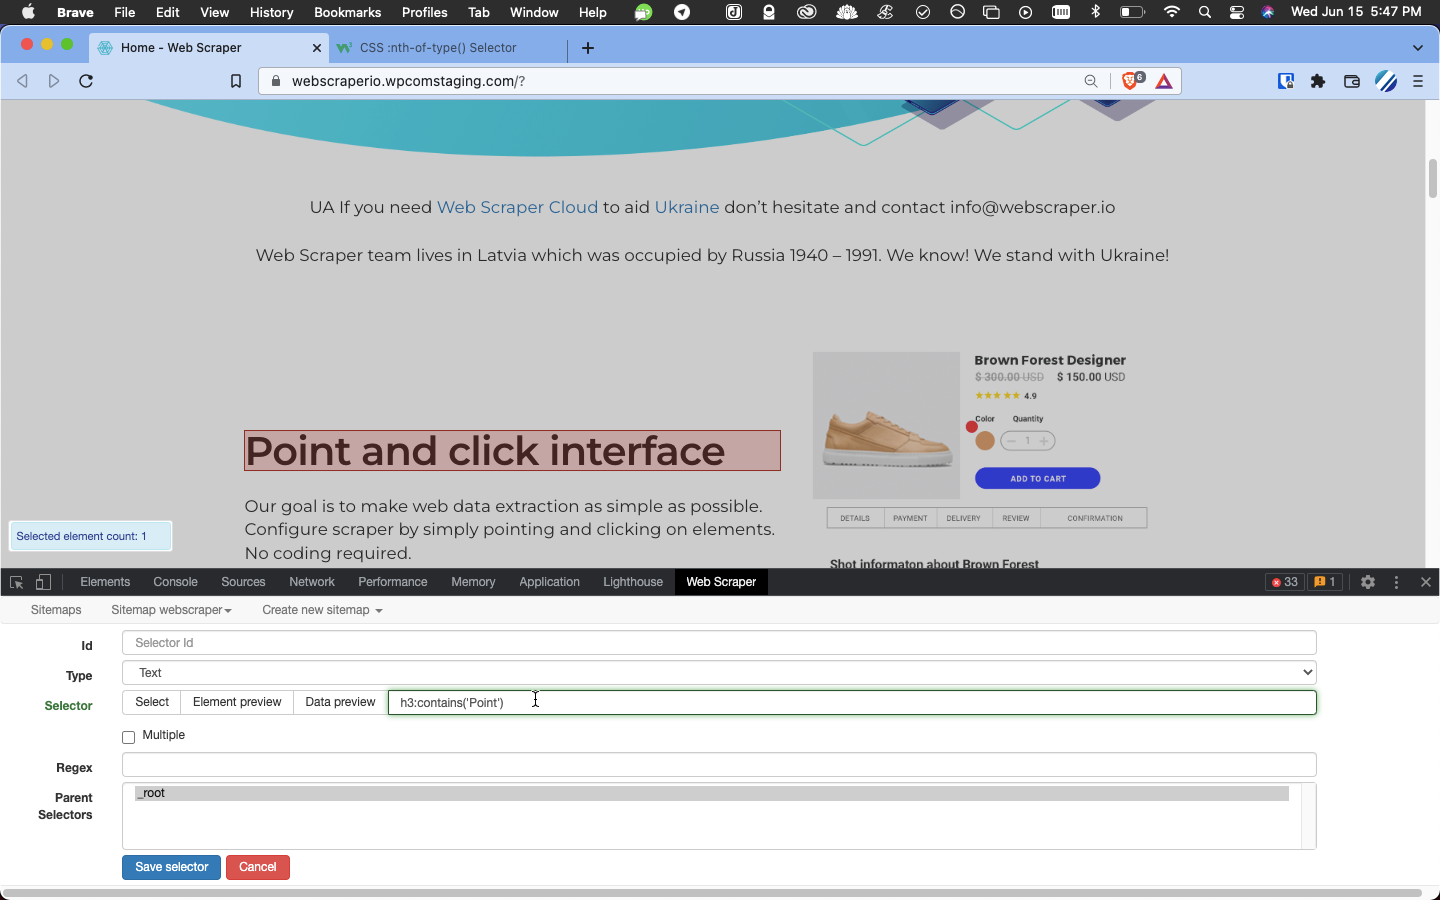Enable the Multiple checkbox
This screenshot has width=1440, height=900.
tap(128, 736)
